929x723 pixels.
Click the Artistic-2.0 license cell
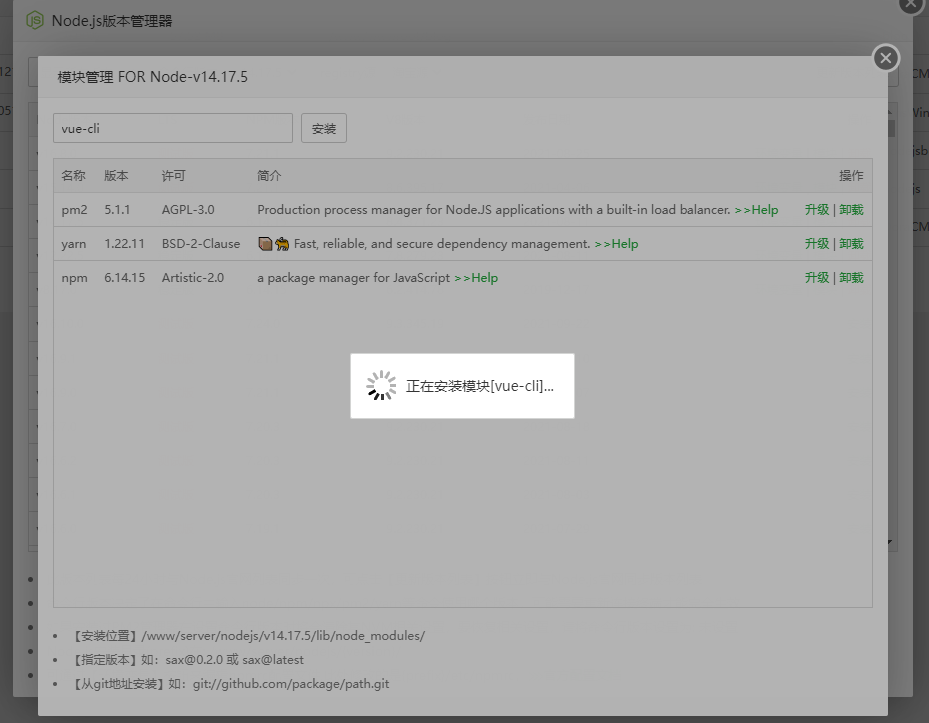(x=193, y=278)
